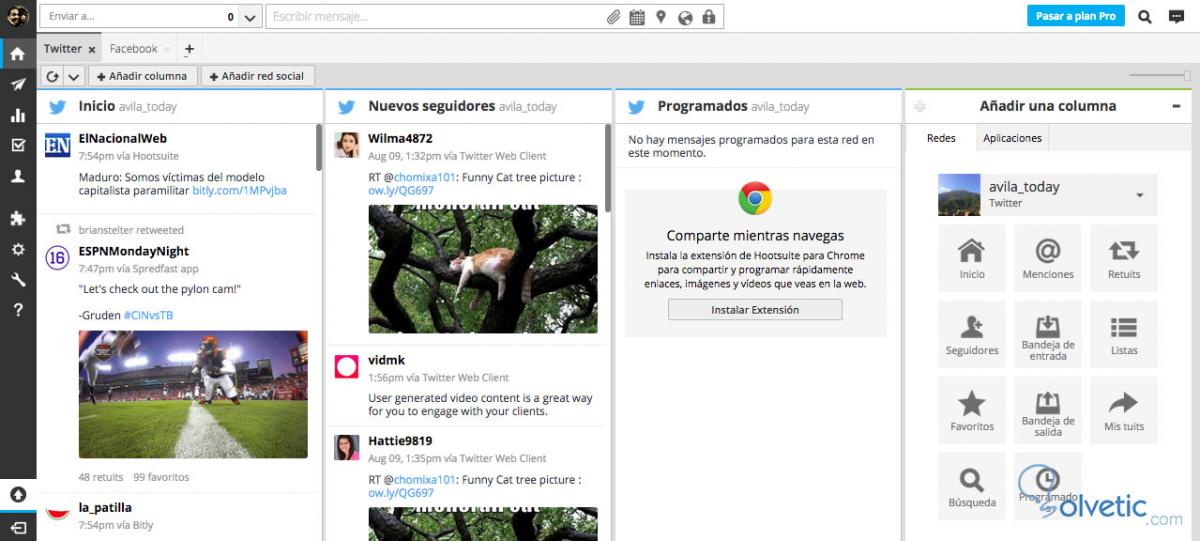Refresh streams with the circular arrow icon
The width and height of the screenshot is (1200, 541).
coord(53,76)
